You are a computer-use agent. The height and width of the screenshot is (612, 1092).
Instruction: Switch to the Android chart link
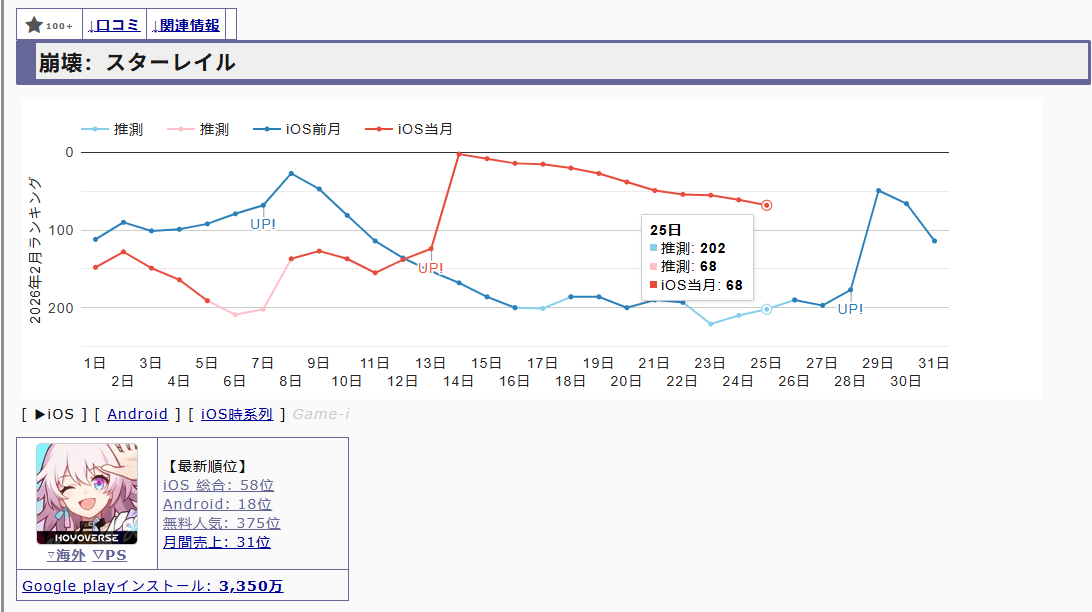coord(137,414)
